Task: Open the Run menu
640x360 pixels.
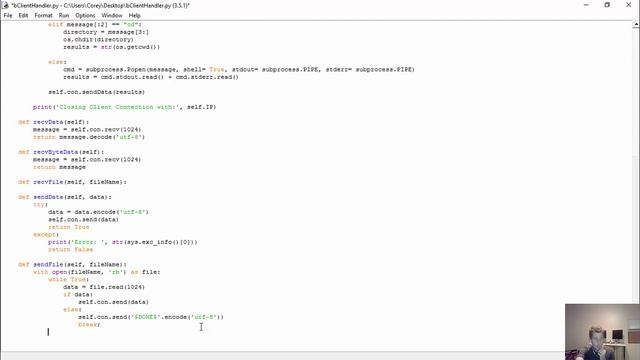Action: [x=64, y=15]
